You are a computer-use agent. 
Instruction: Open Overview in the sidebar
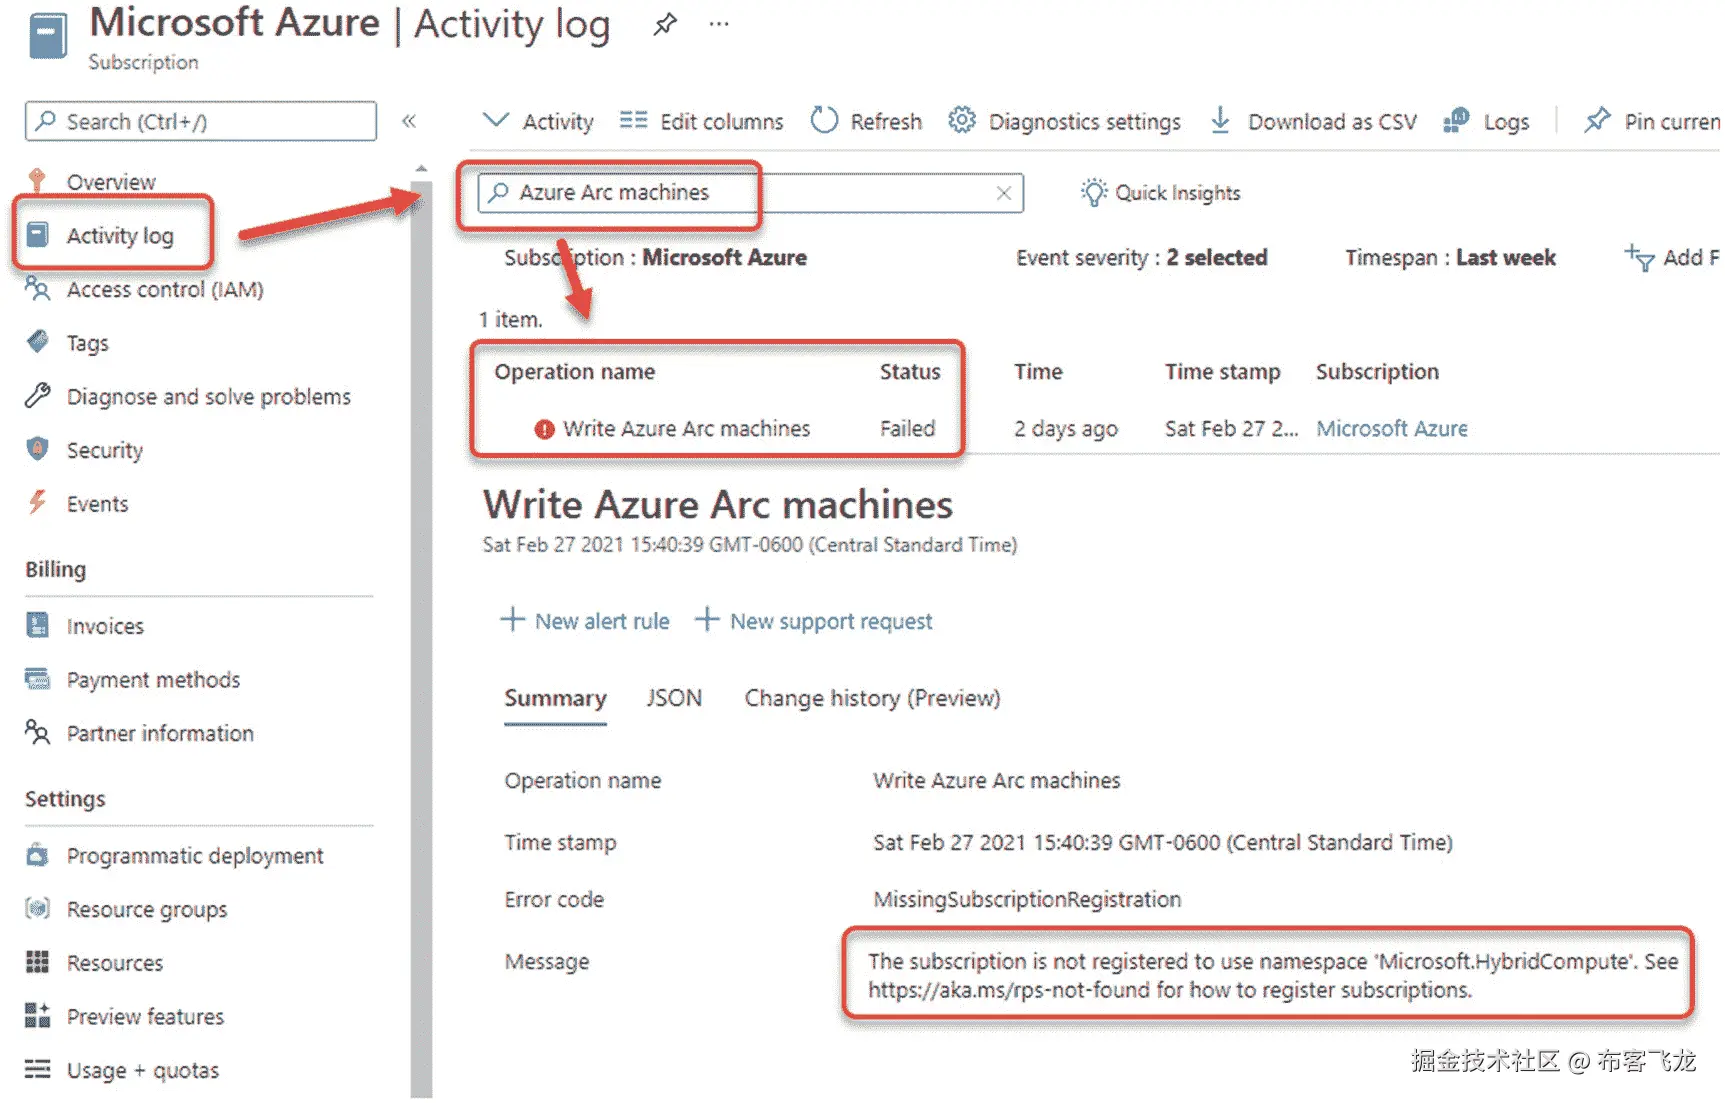(111, 182)
